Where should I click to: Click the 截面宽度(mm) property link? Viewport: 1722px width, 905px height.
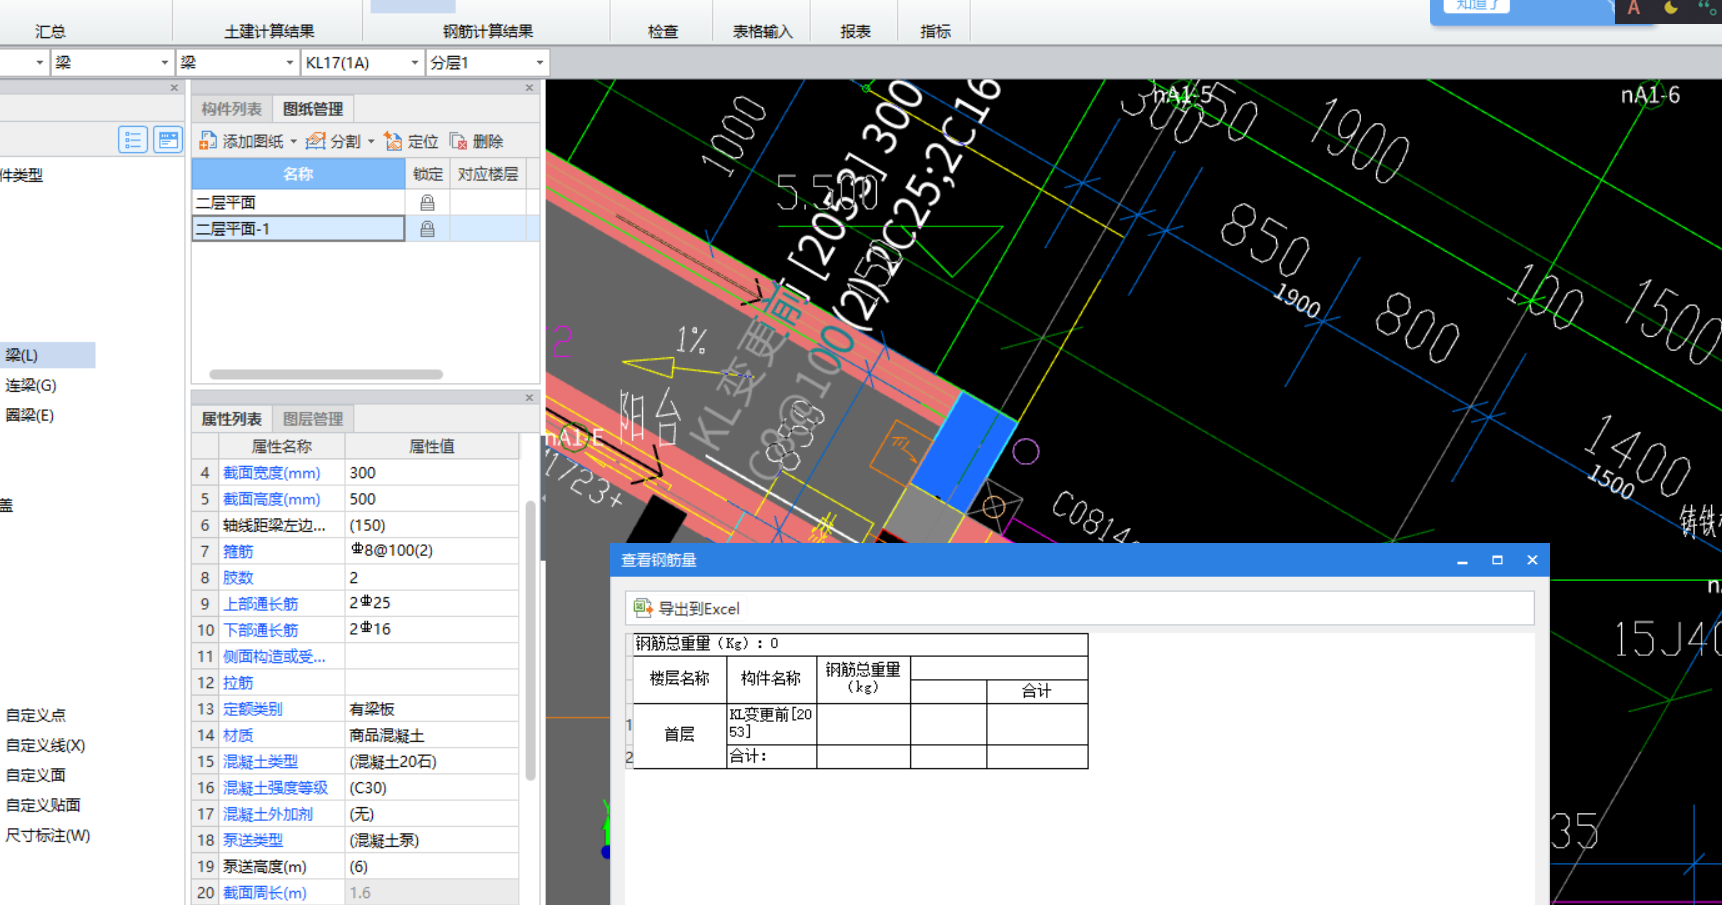271,473
